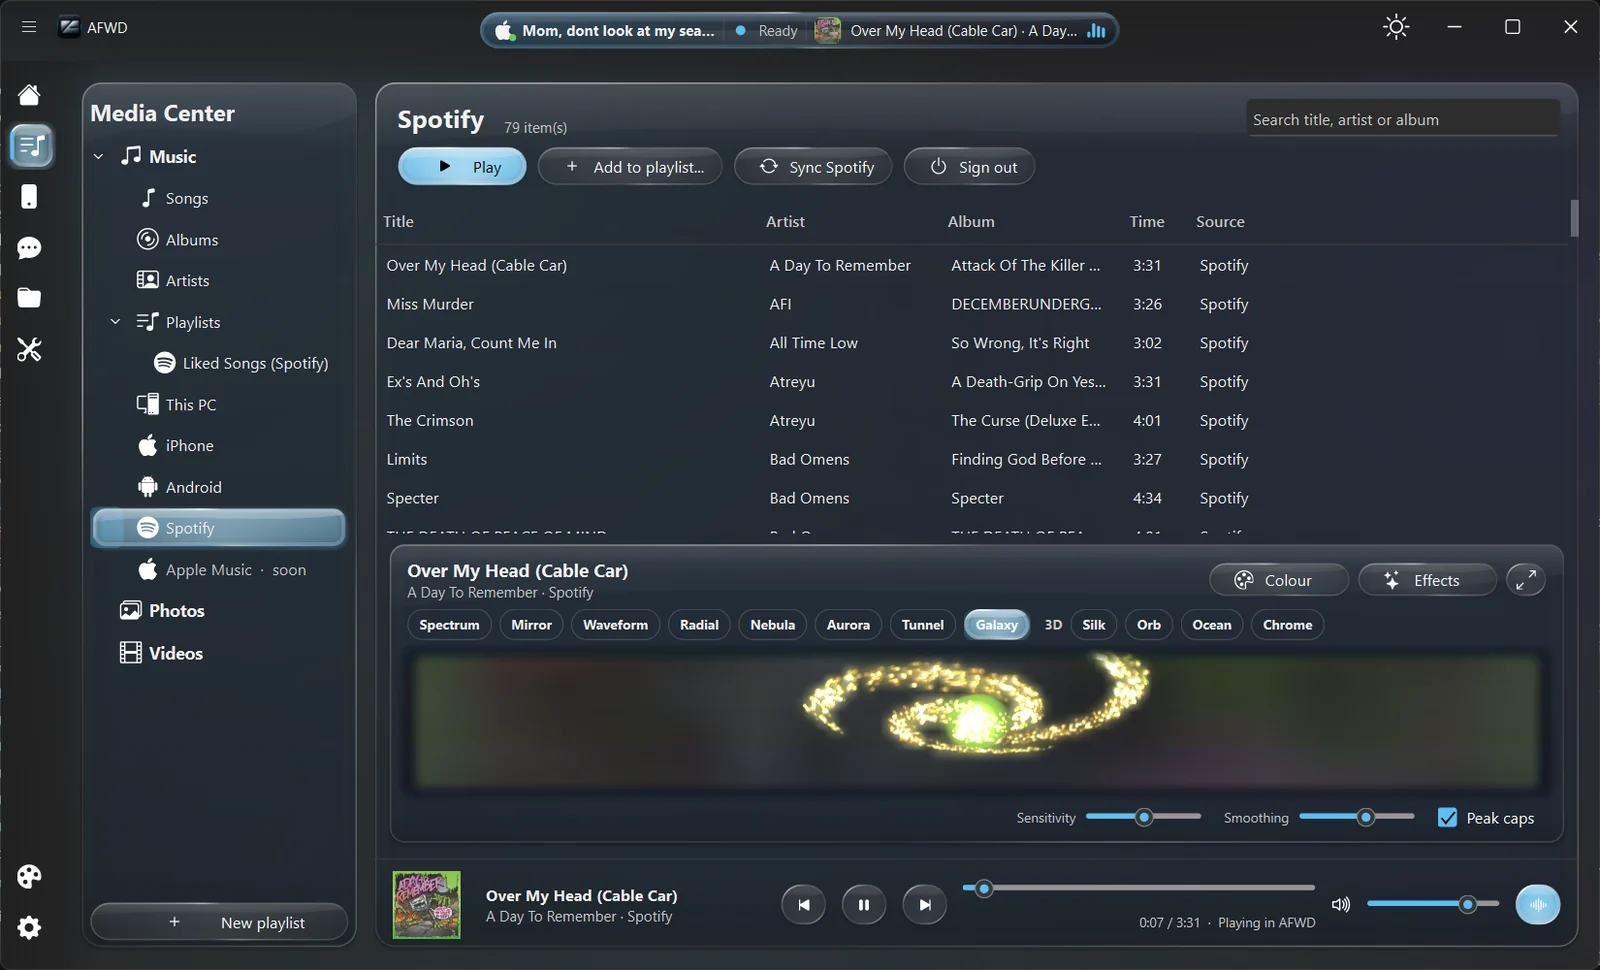Screen dimensions: 1600x970
Task: Open the theme palette icon
Action: pos(29,877)
